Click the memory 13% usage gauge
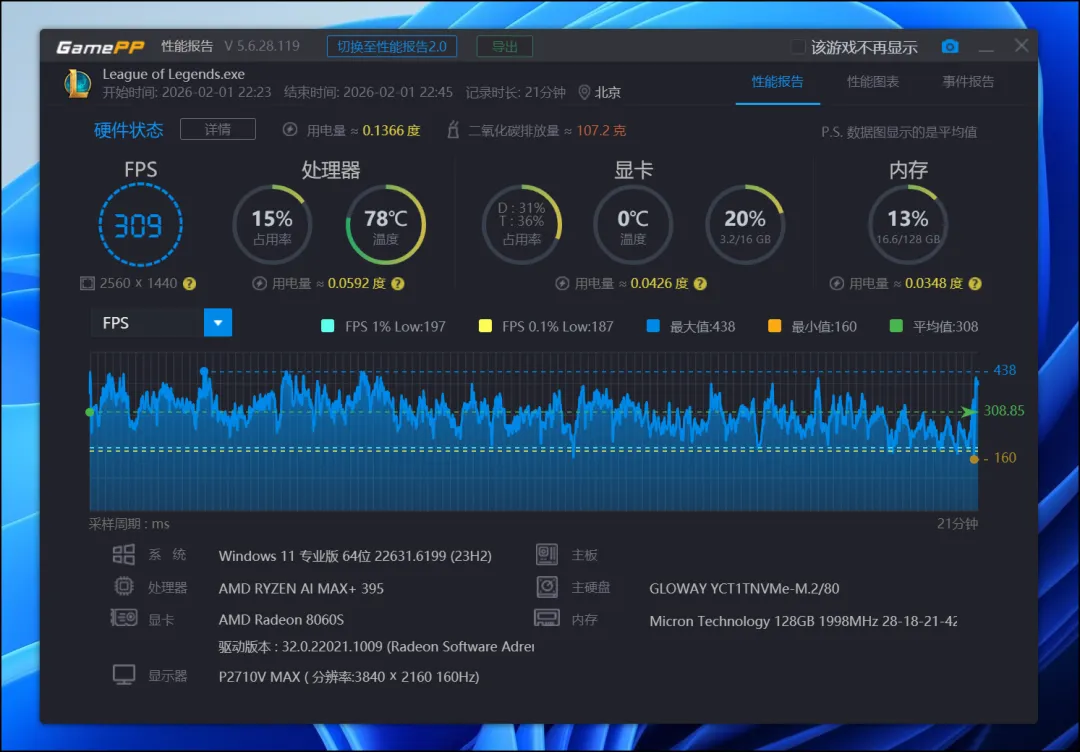 pos(908,224)
